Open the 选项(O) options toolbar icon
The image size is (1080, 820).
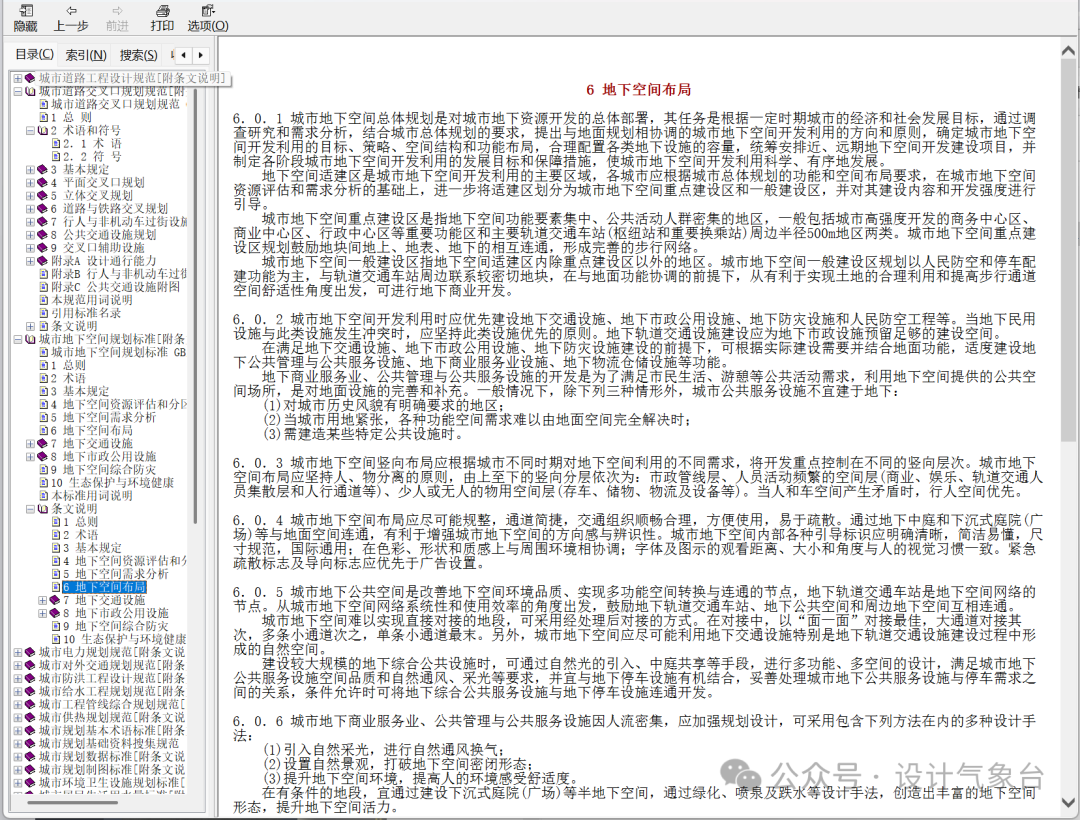208,11
